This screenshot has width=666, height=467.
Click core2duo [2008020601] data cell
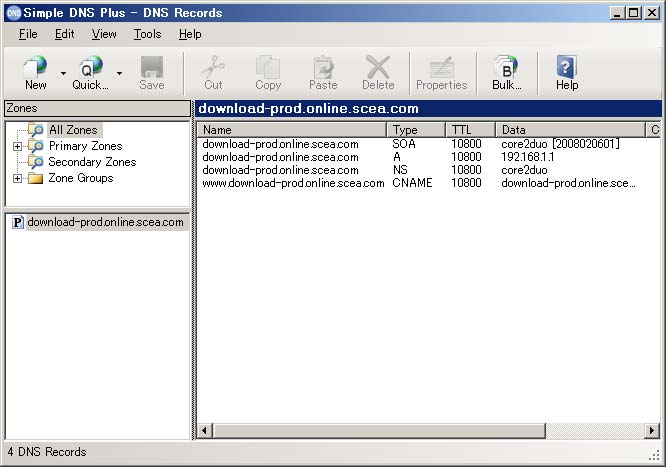pyautogui.click(x=560, y=144)
